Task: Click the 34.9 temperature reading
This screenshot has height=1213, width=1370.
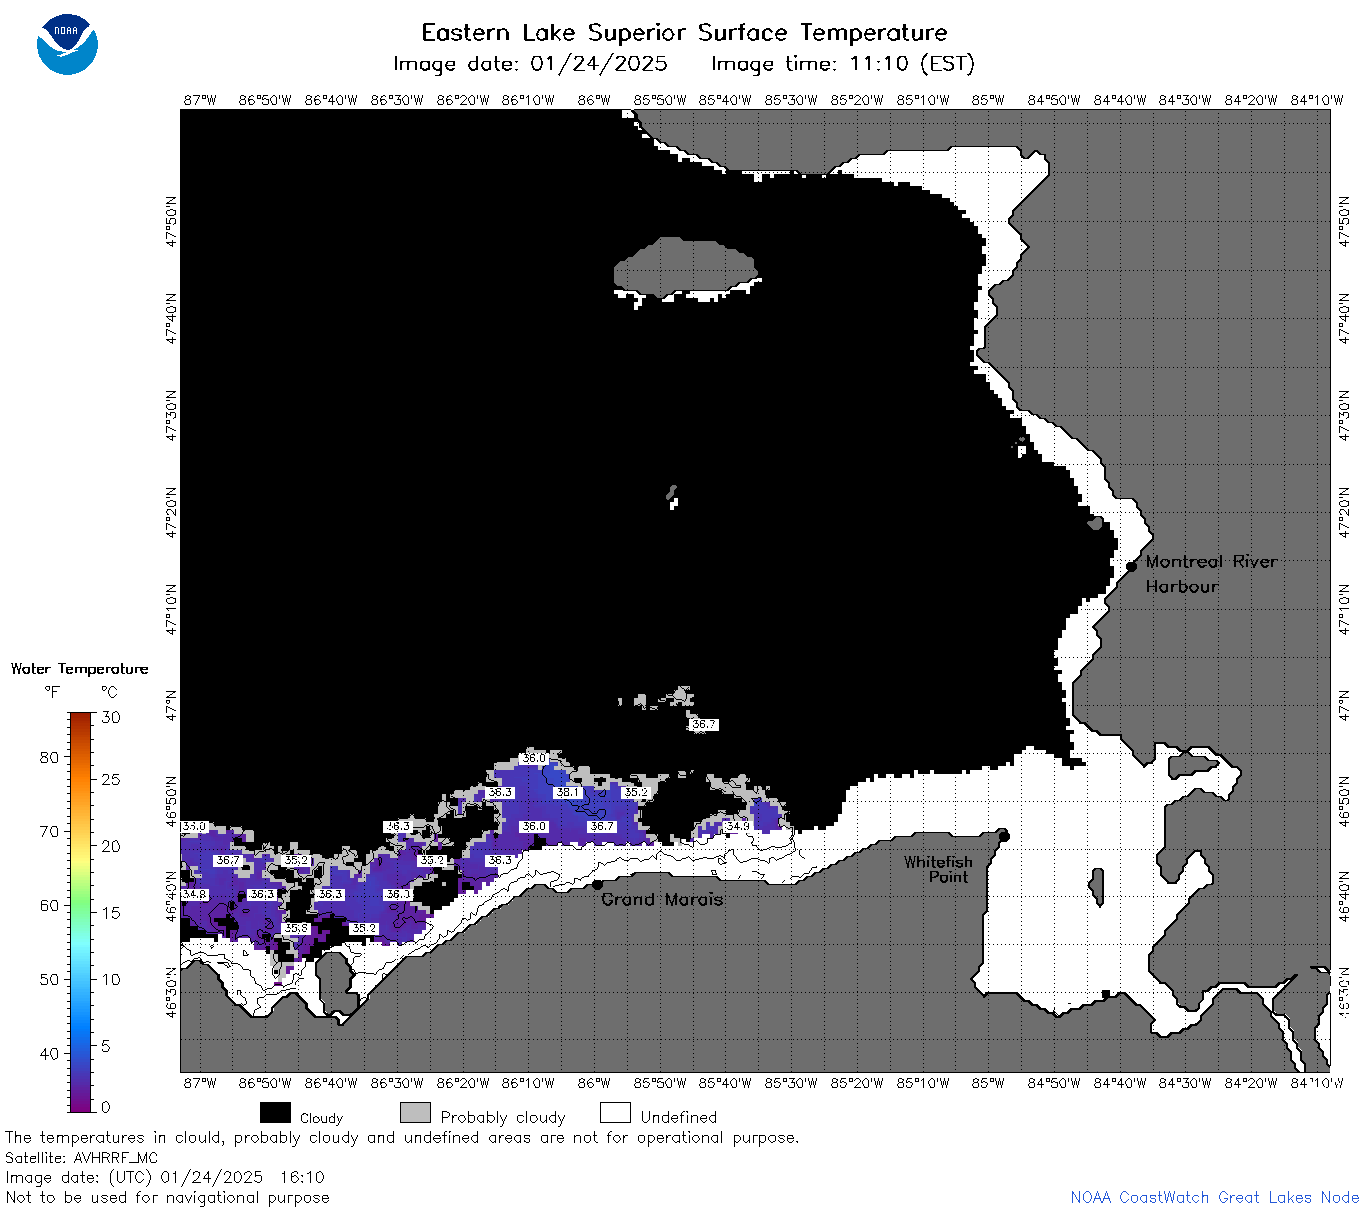Action: (737, 827)
